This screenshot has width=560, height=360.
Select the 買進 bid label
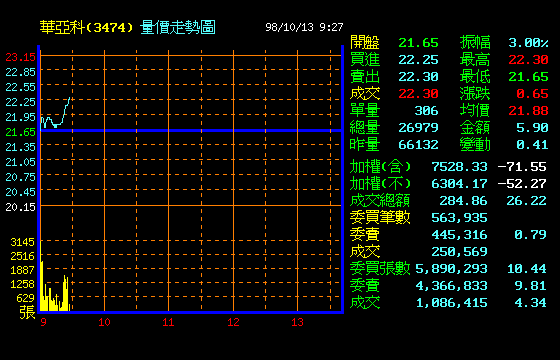click(365, 60)
